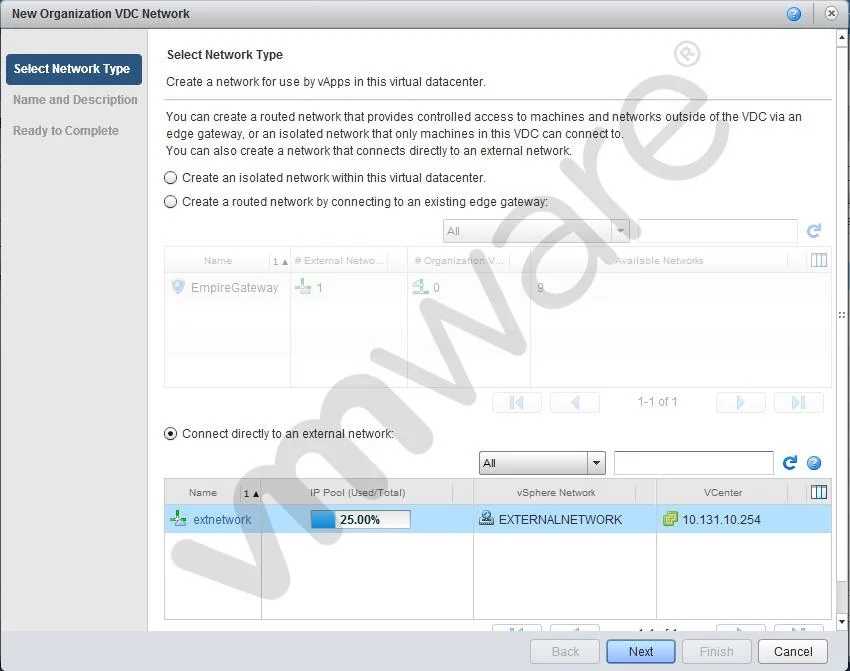Screen dimensions: 850x671
Task: Click the scroll down arrow of dialog scrollbar
Action: tap(842, 622)
